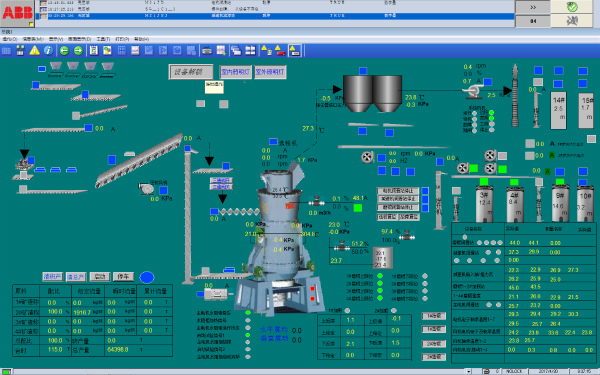Image resolution: width=600 pixels, height=375 pixels.
Task: Open the 帮助(H) menu
Action: 141,39
